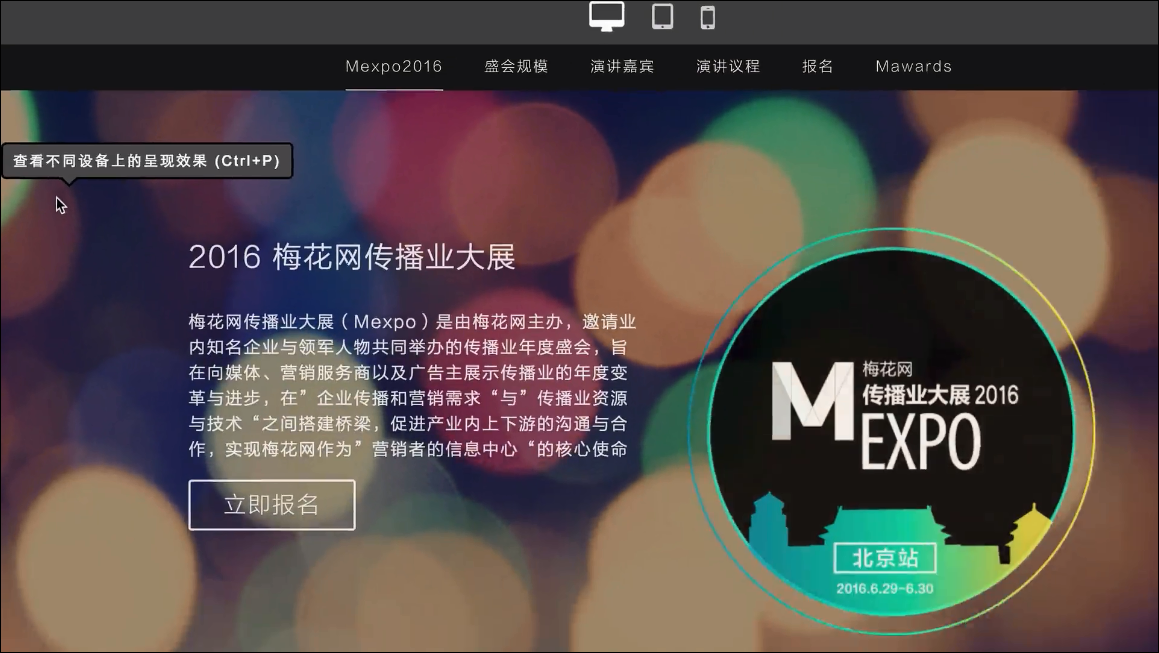Screen dimensions: 1159x653
Task: Navigate to Mawards page
Action: pos(914,67)
